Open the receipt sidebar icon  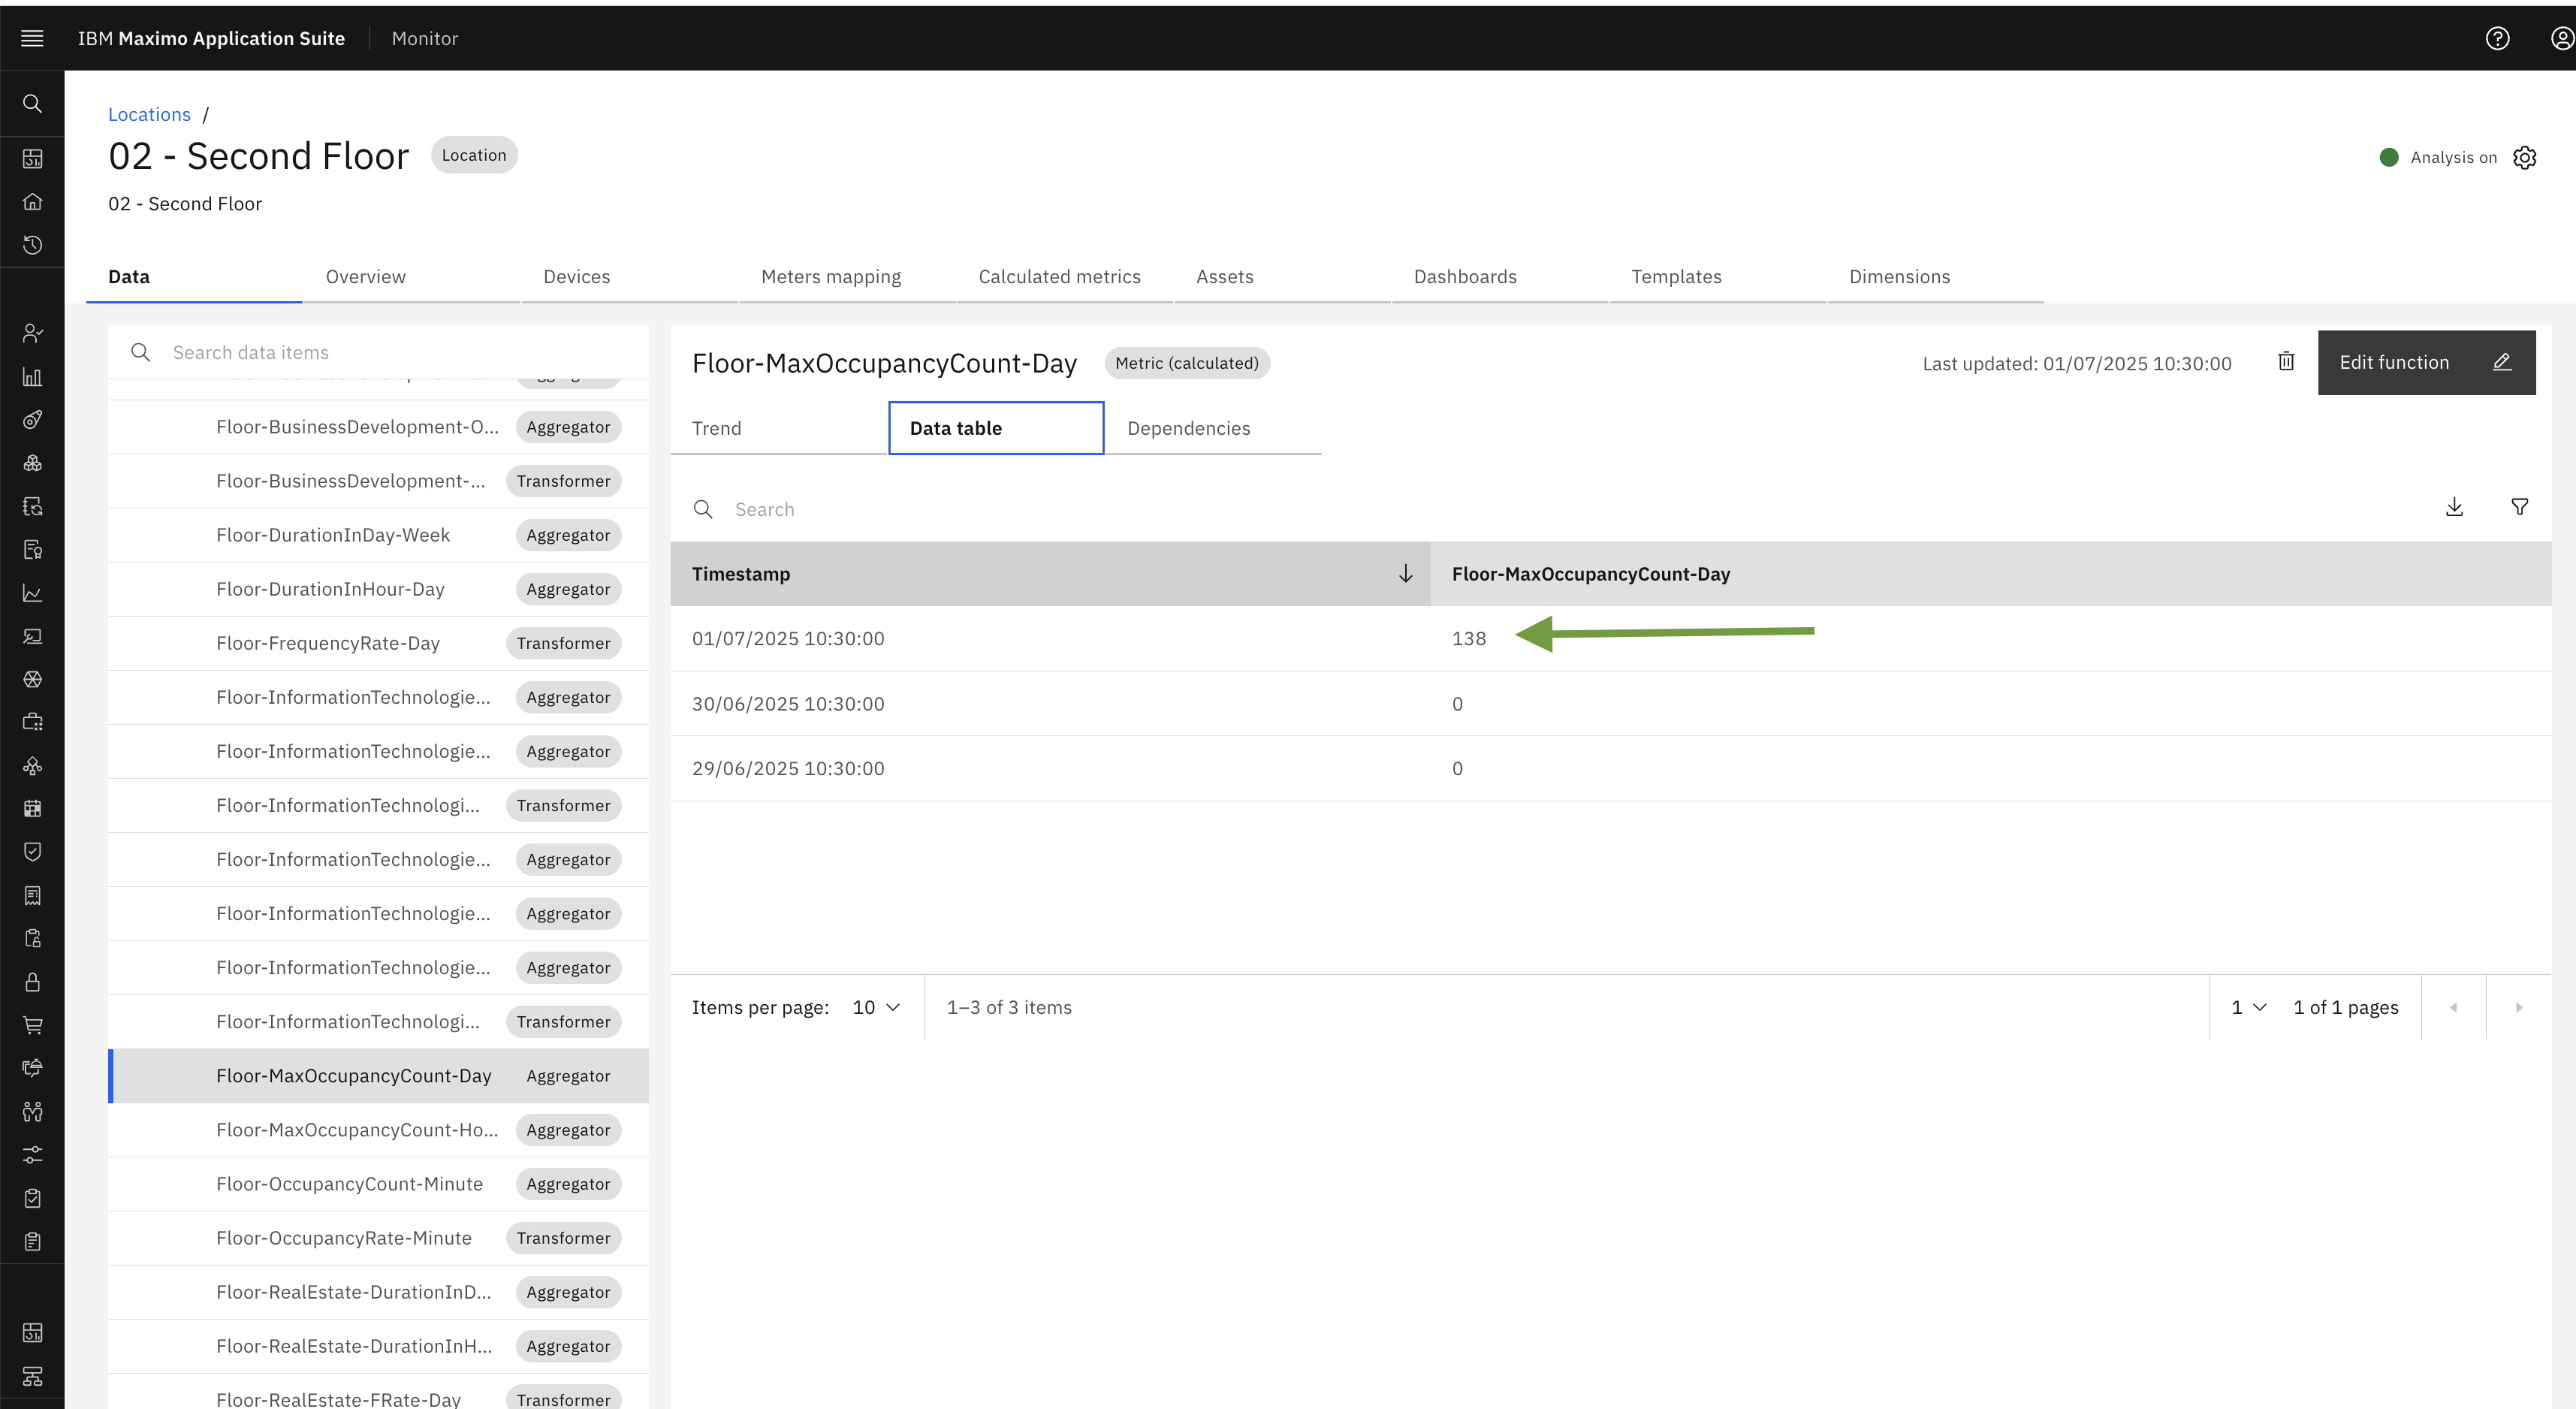pos(32,895)
